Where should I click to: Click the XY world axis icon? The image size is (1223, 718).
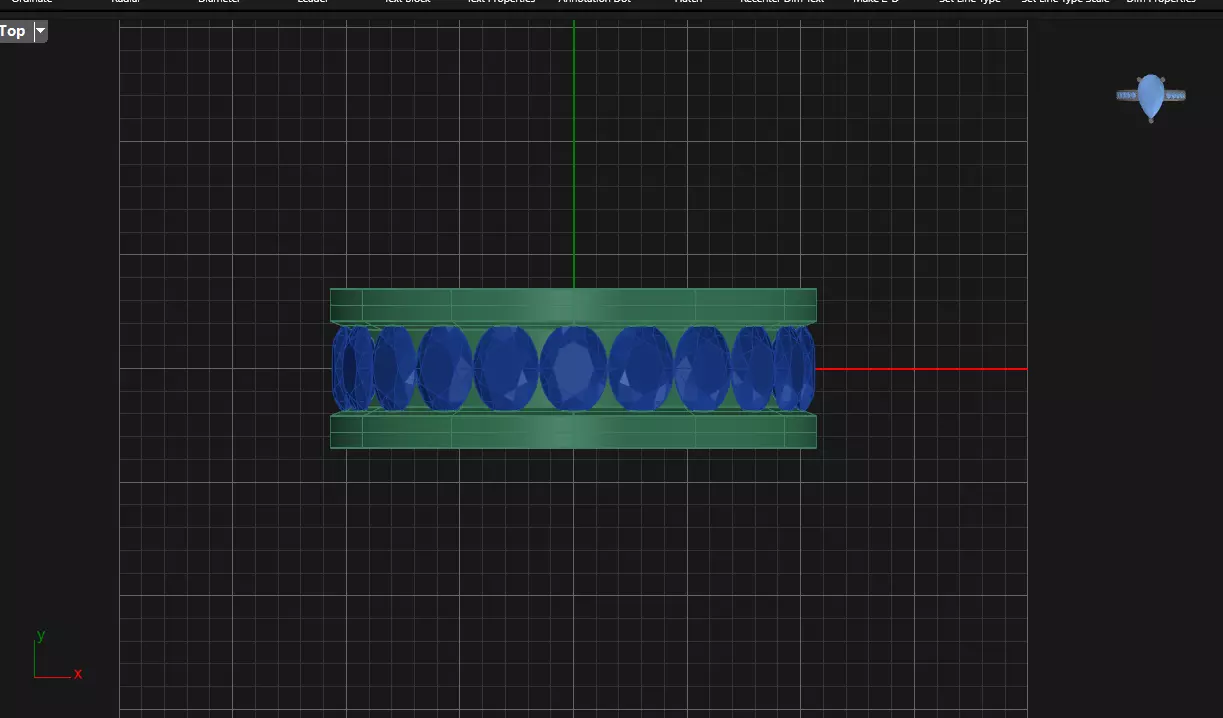click(57, 655)
